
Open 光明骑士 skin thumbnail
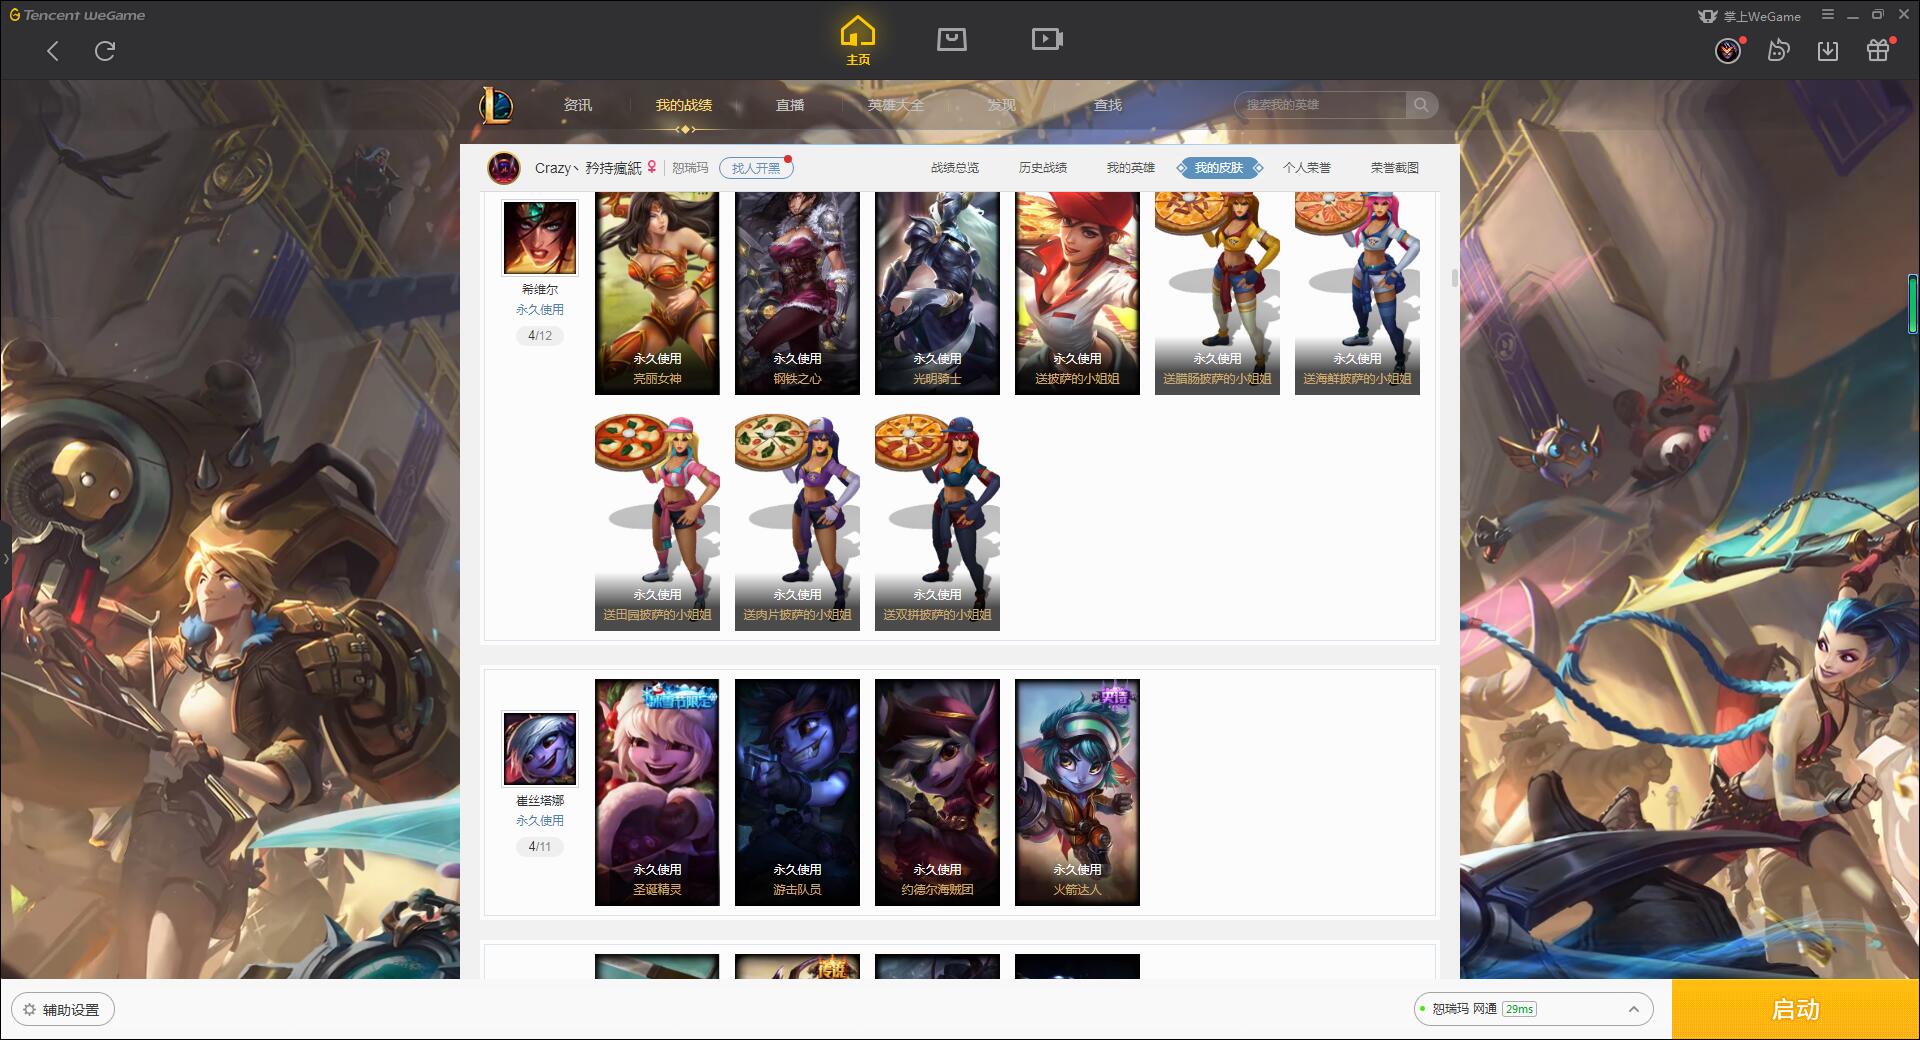click(937, 293)
